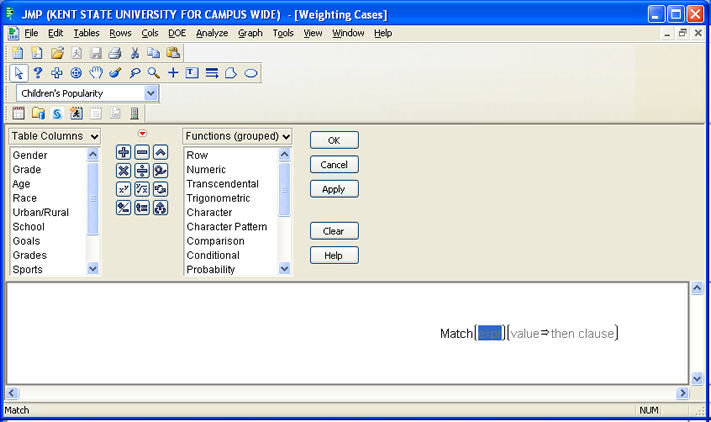This screenshot has width=711, height=422.
Task: Open the Graph menu
Action: pyautogui.click(x=250, y=33)
